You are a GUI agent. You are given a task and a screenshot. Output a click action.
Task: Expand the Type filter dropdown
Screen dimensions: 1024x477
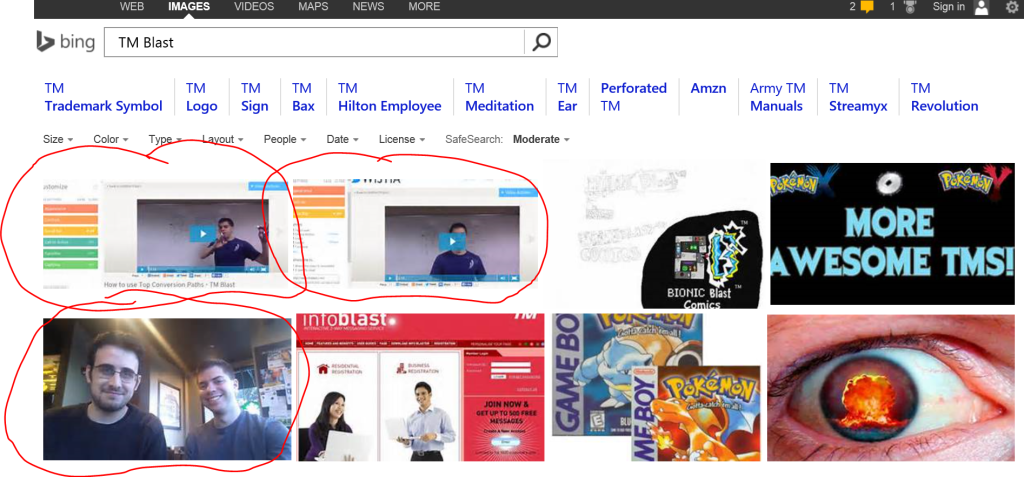(x=165, y=139)
